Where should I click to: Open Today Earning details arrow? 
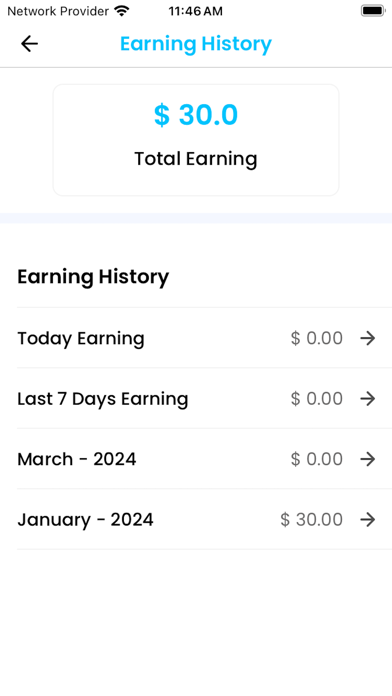[x=368, y=338]
